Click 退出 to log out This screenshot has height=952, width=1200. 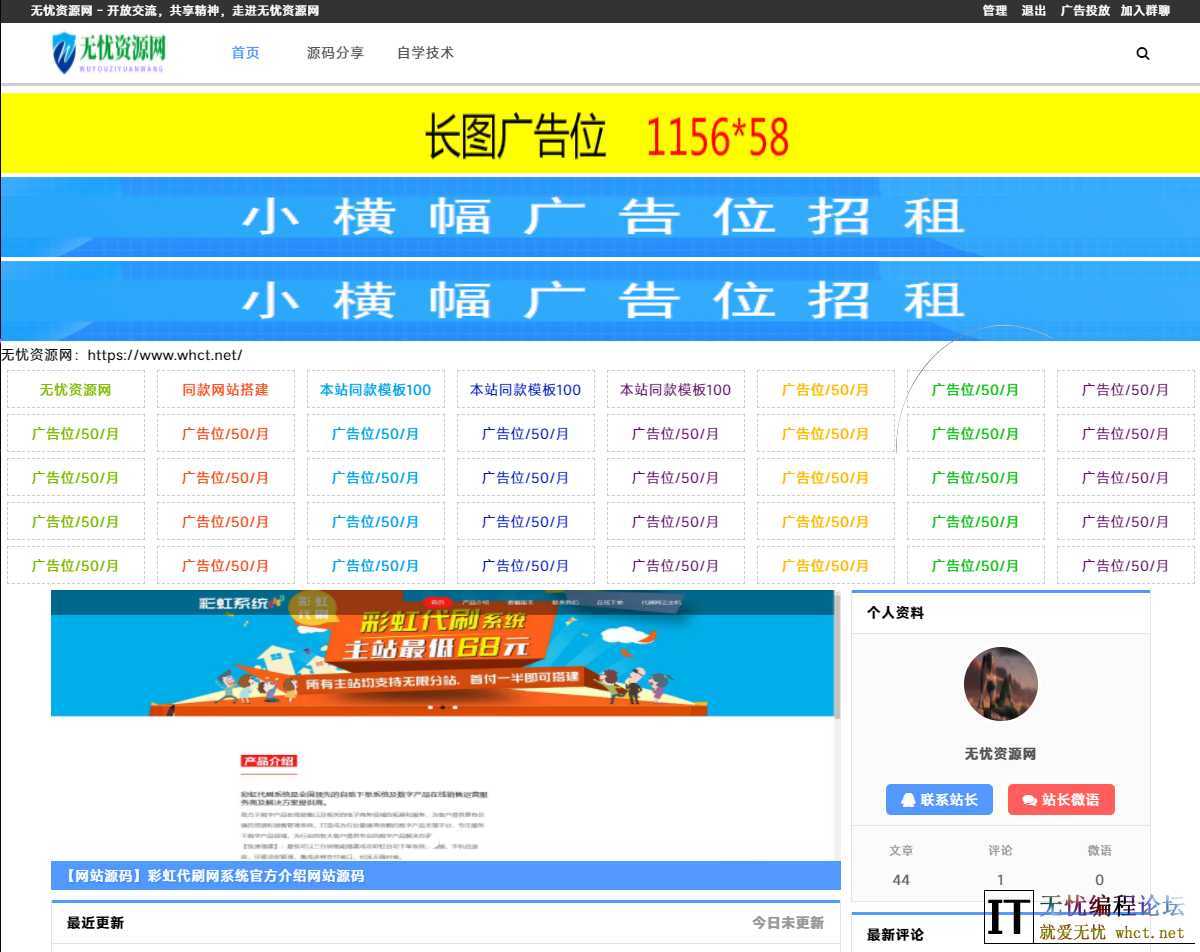pyautogui.click(x=1033, y=11)
